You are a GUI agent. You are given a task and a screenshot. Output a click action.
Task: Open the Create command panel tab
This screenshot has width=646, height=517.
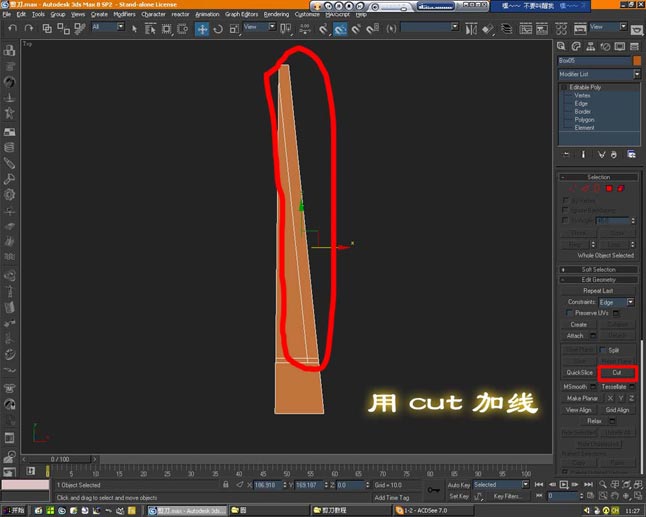click(x=561, y=47)
